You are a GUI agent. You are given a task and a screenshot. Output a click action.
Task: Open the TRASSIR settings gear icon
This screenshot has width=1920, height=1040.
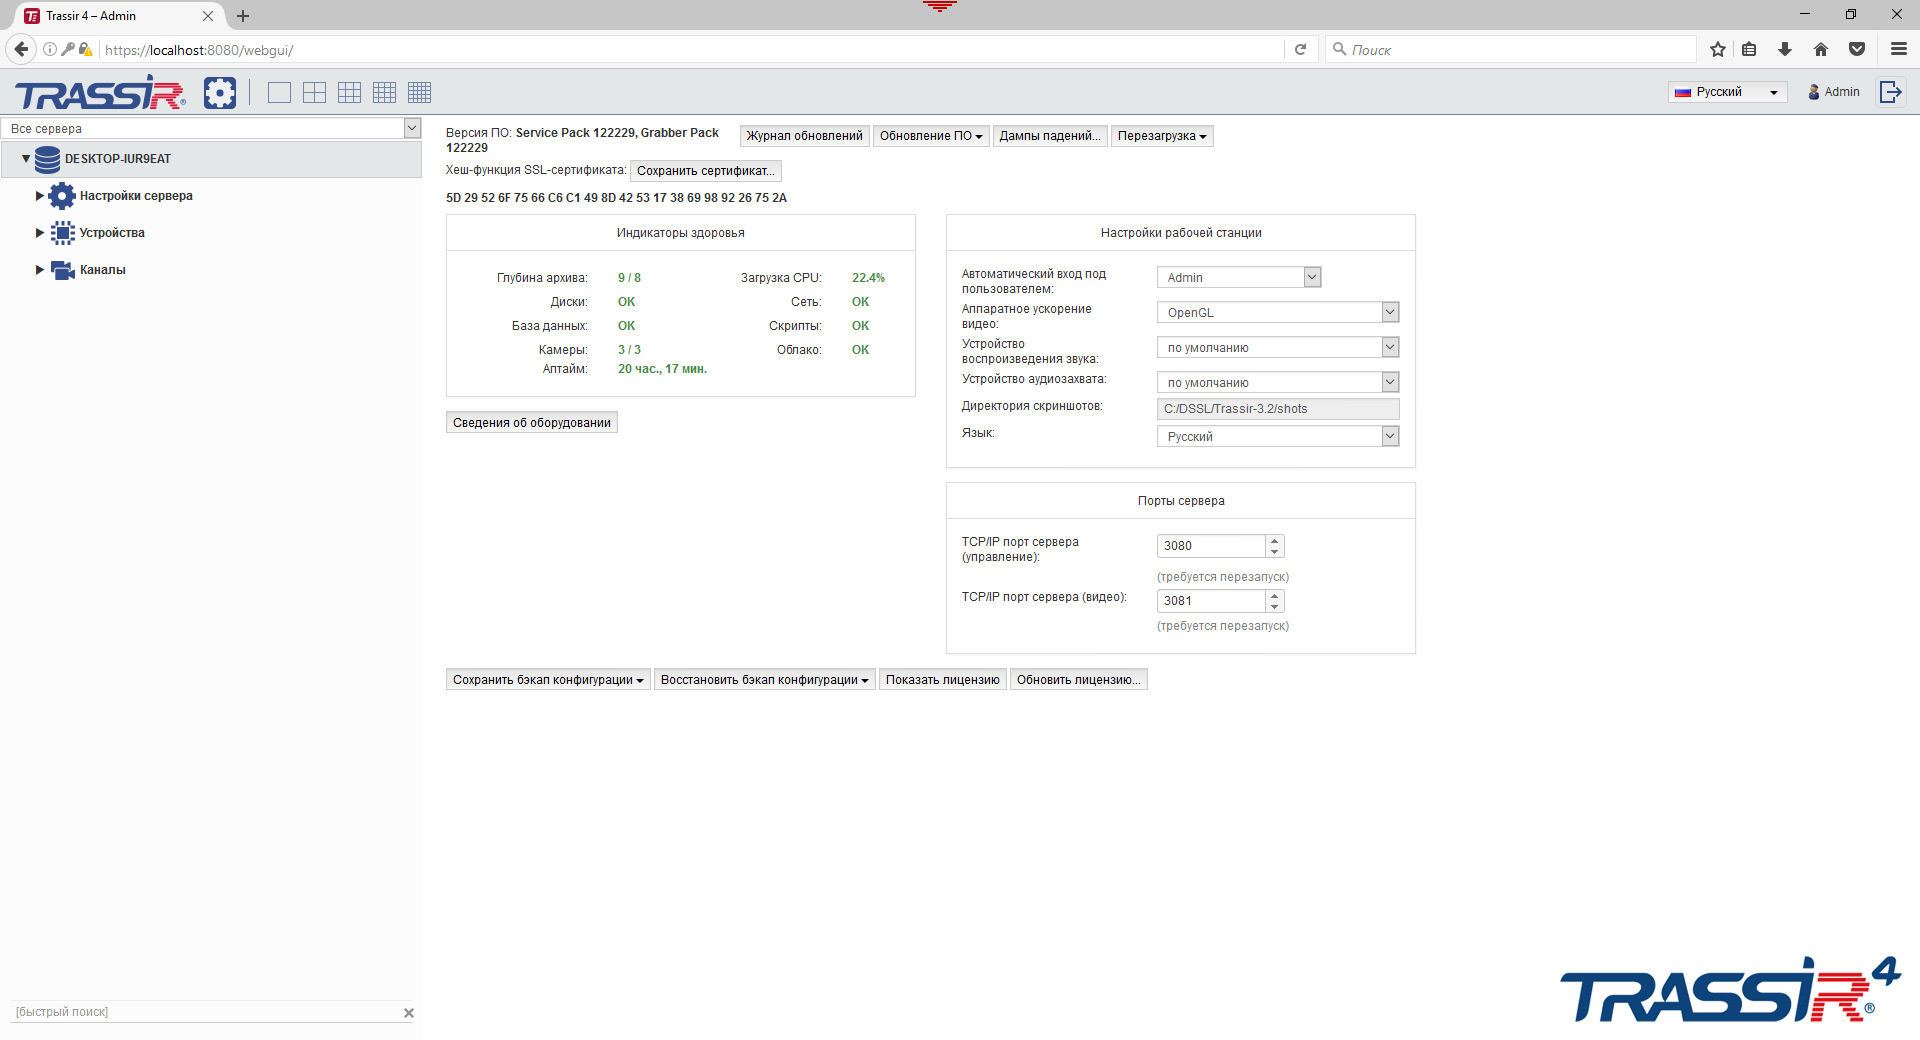pyautogui.click(x=220, y=92)
